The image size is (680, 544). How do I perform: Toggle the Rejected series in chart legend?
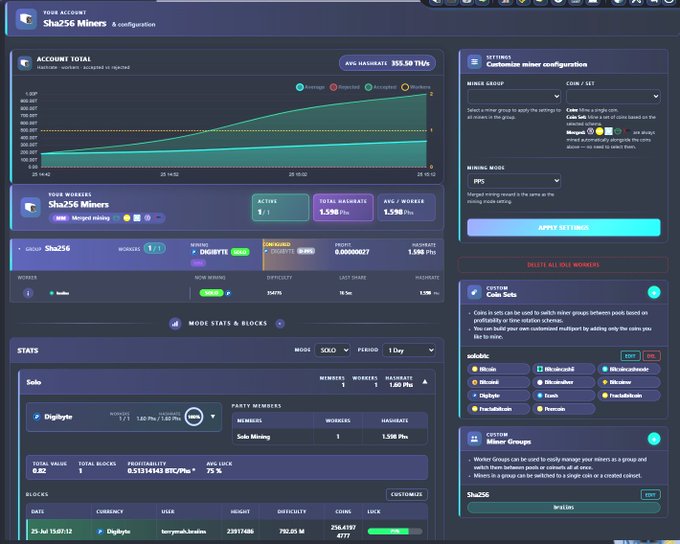[x=345, y=87]
